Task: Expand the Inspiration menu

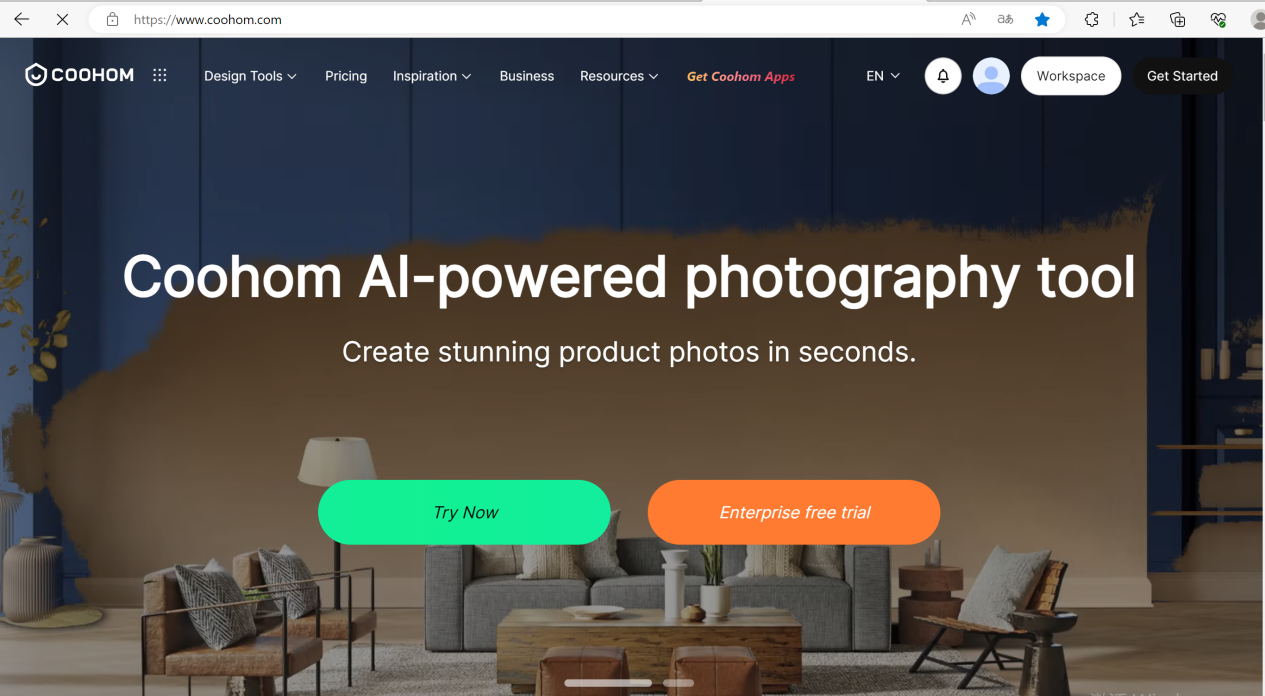Action: [432, 76]
